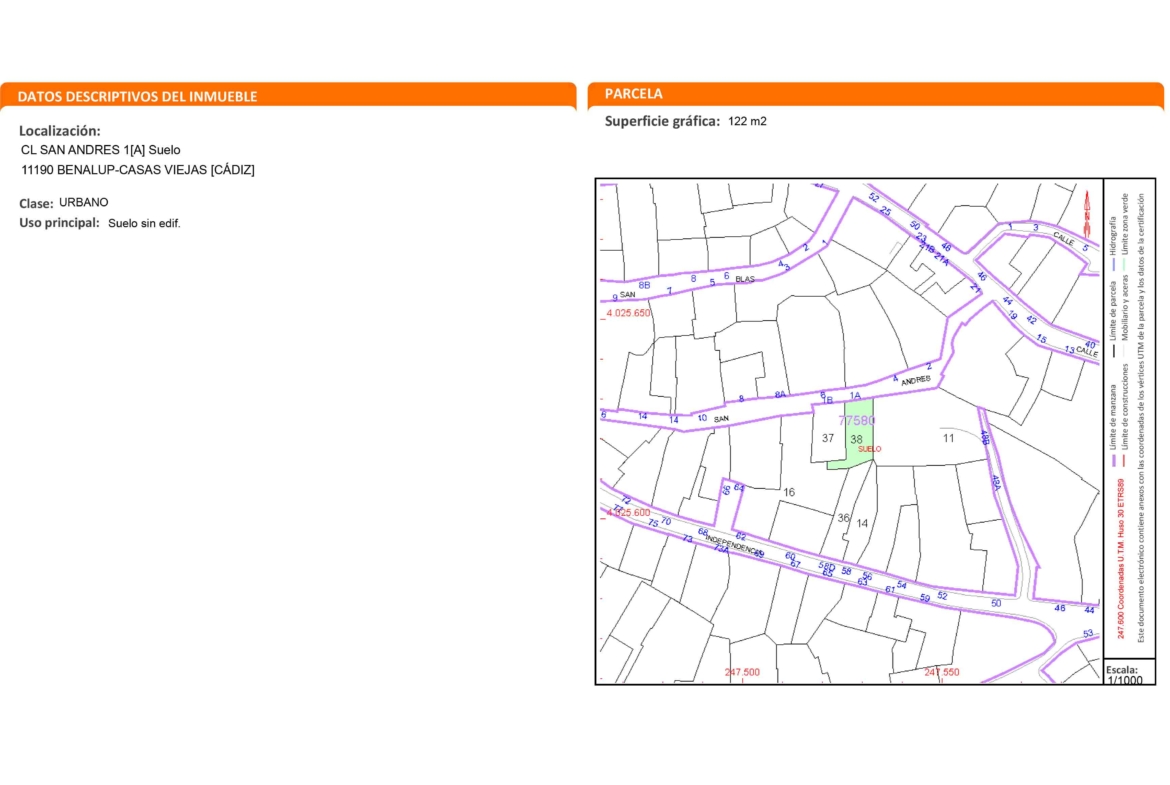1170x785 pixels.
Task: Select the value Suelo sin edif.
Action: (144, 223)
